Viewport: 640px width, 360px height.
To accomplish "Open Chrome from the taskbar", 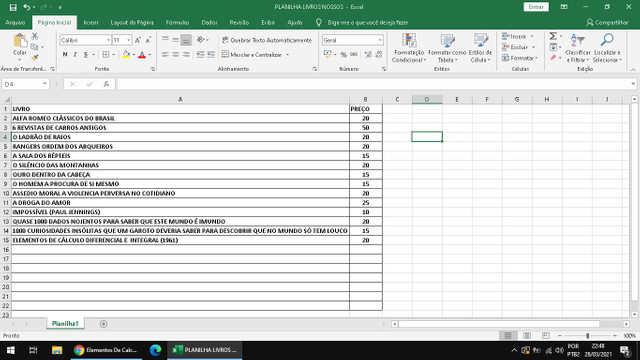I will 106,350.
